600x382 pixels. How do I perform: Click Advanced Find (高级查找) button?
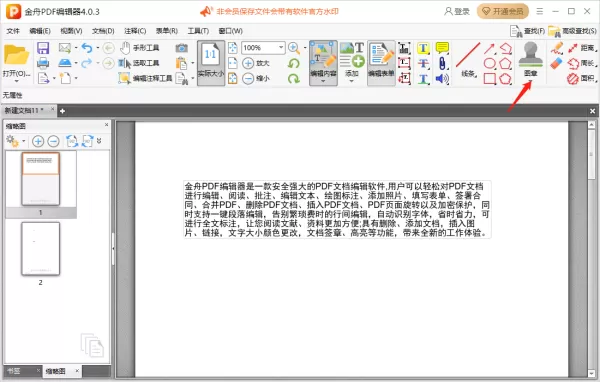tap(572, 31)
